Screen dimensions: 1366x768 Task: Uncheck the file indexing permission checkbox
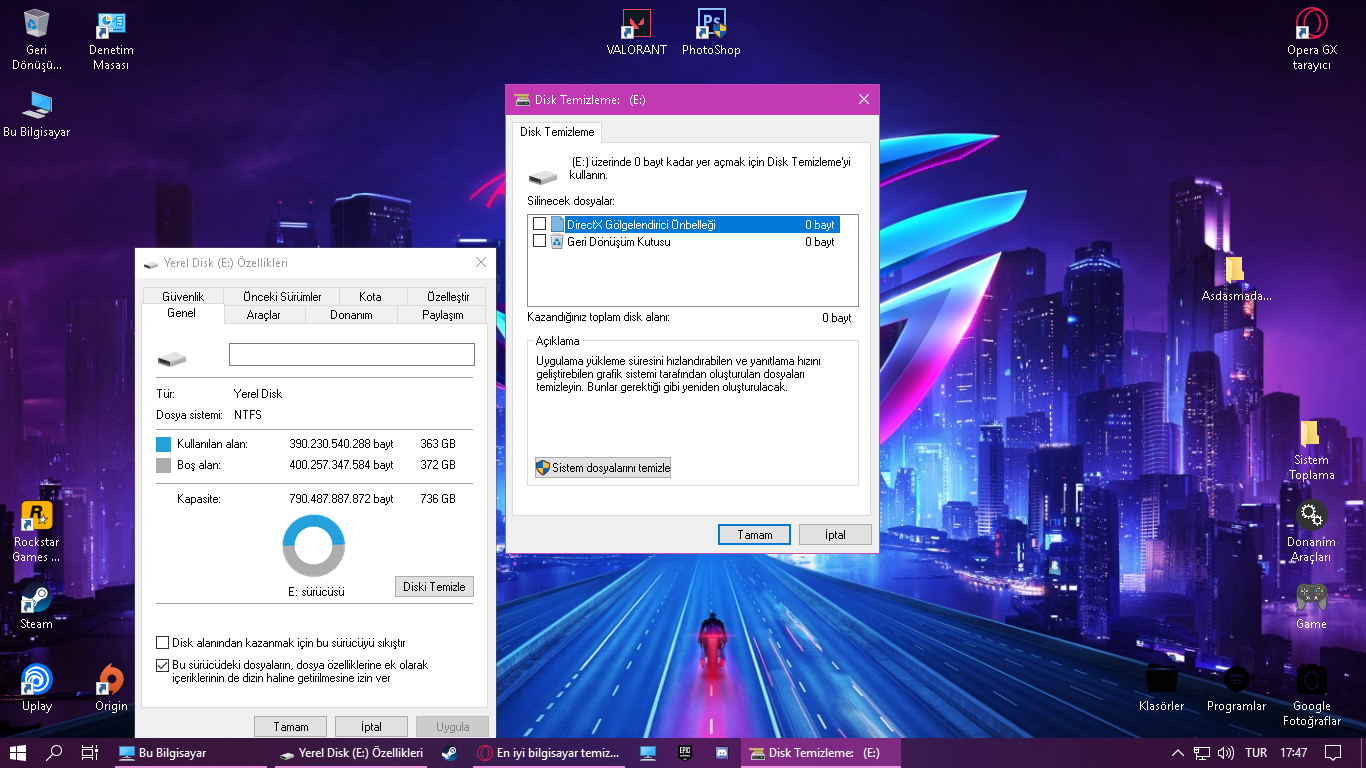[x=163, y=665]
